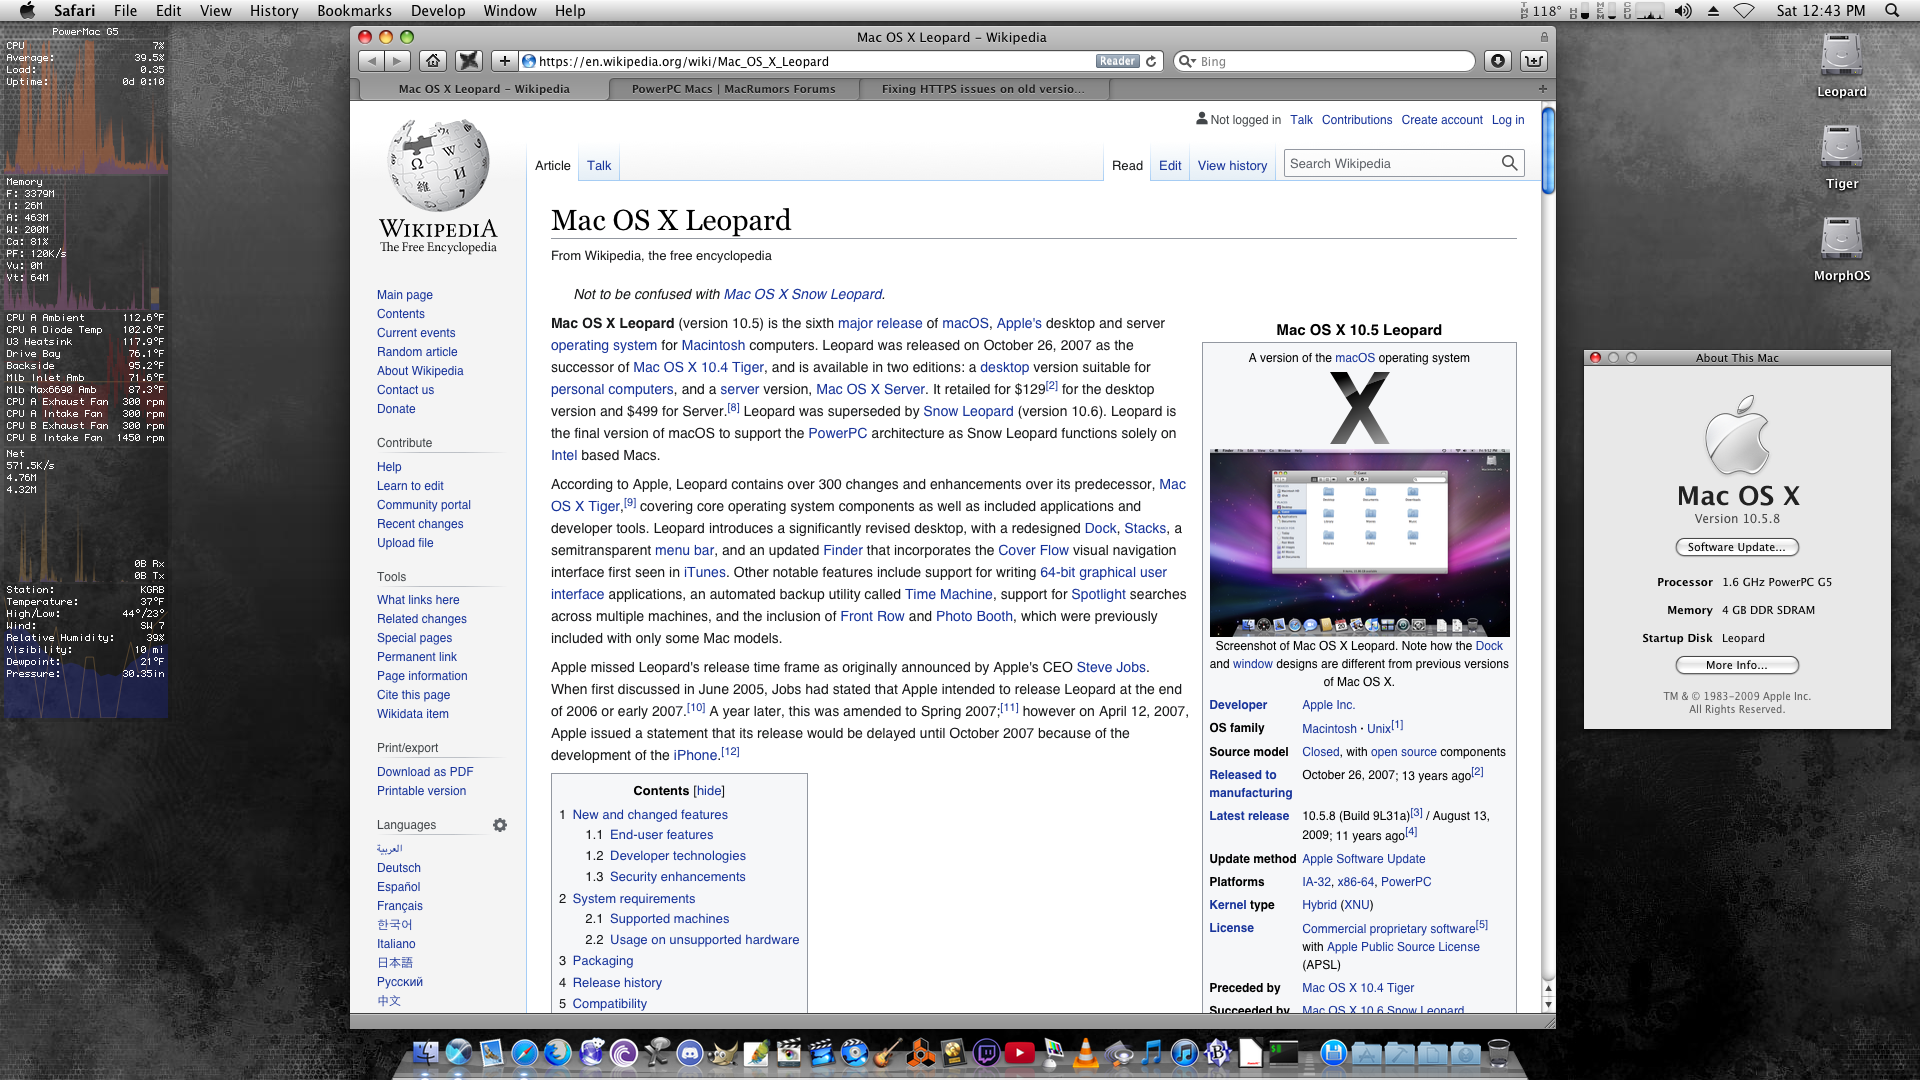
Task: Click the scrollbar down arrow in Safari
Action: (x=1548, y=1004)
